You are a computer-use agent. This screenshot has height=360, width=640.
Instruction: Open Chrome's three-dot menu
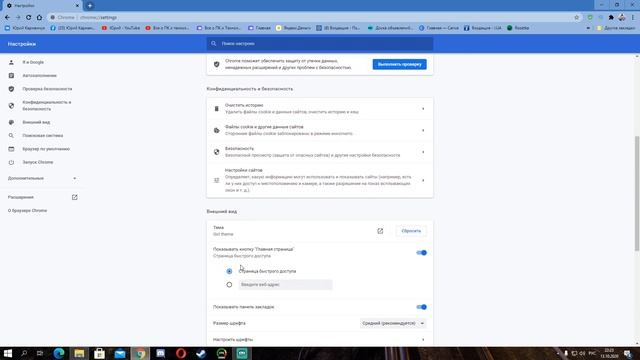point(633,18)
